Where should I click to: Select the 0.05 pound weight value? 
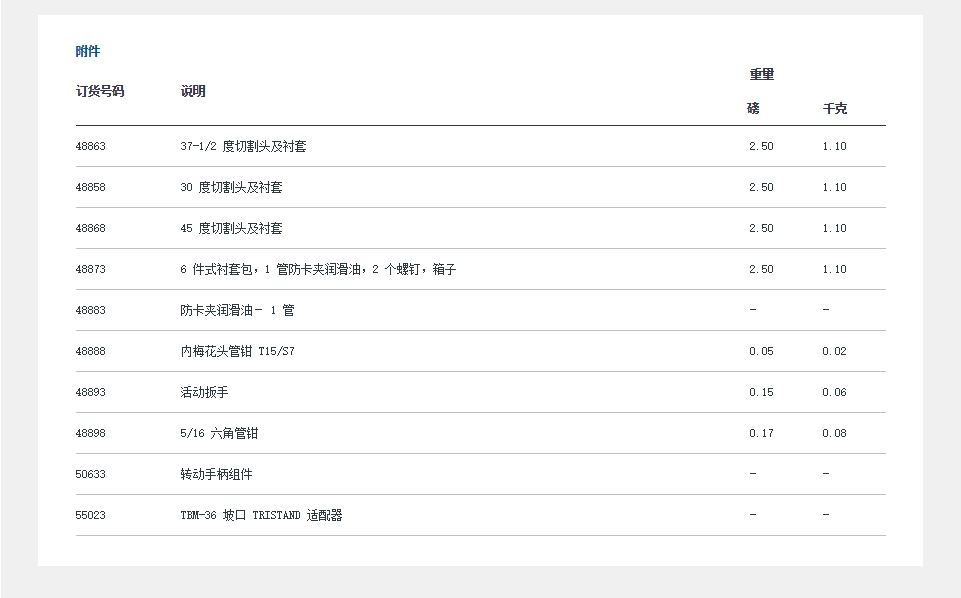tap(761, 351)
